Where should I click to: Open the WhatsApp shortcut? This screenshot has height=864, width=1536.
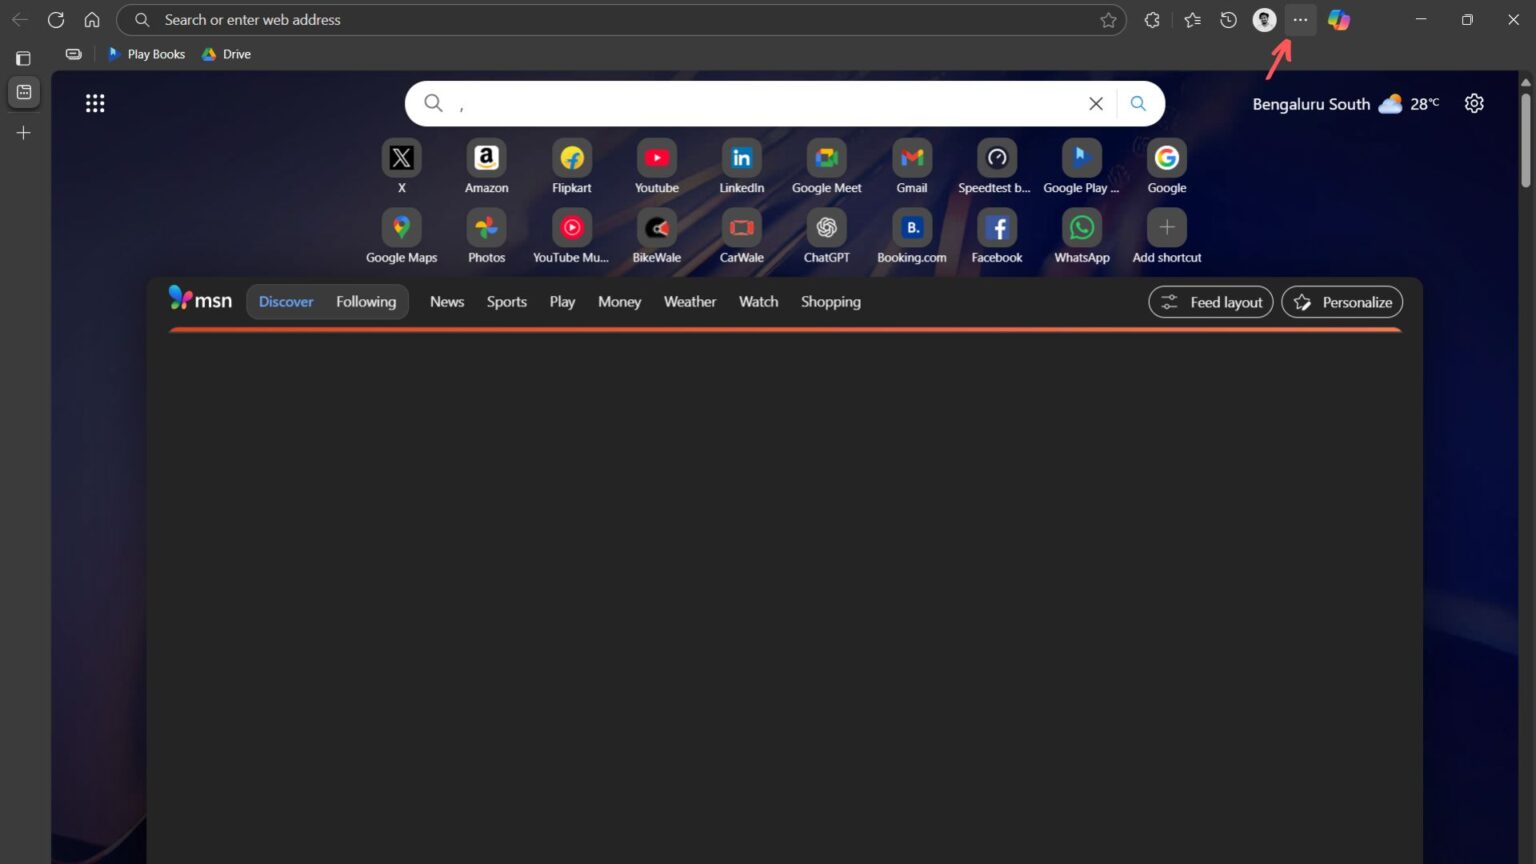[1082, 236]
